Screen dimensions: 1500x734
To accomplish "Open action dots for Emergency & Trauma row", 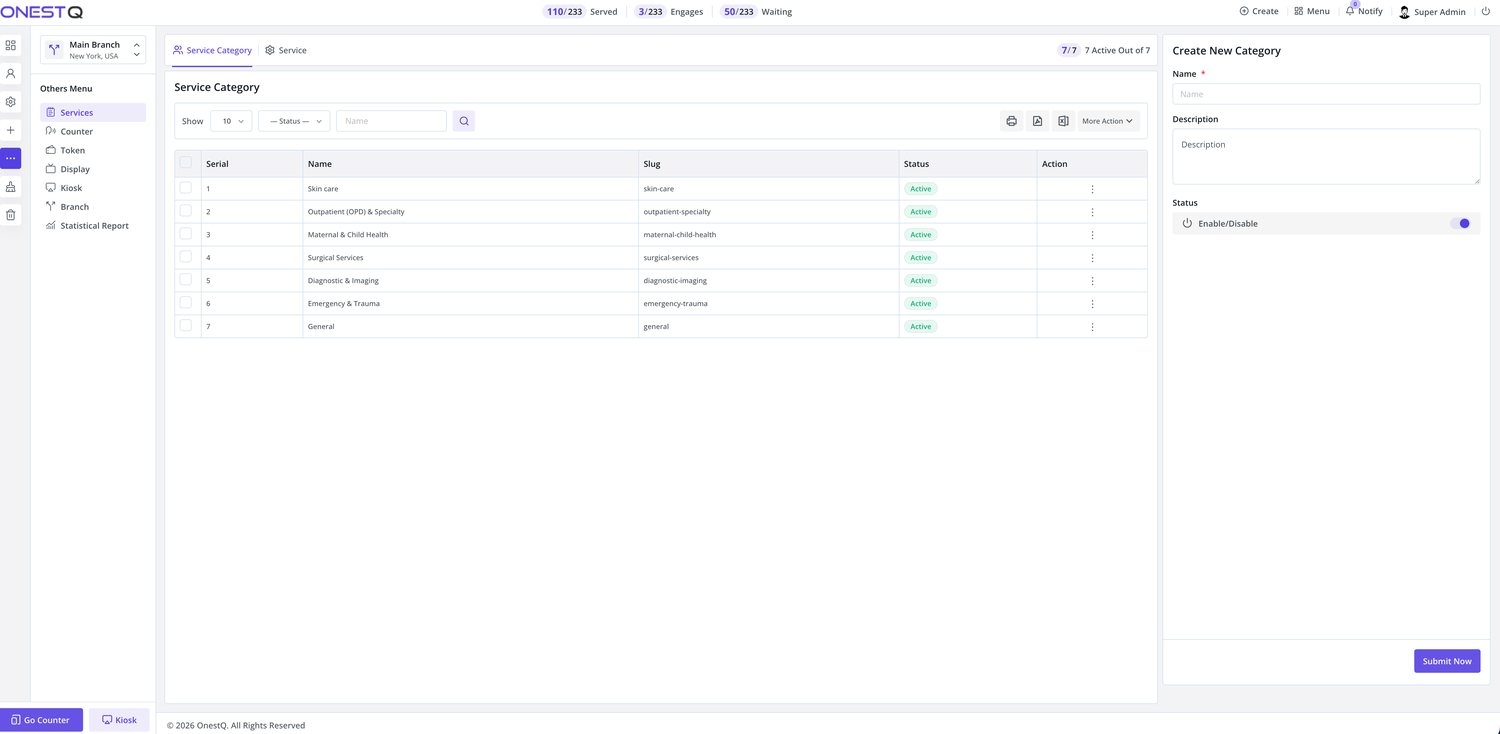I will (x=1092, y=304).
